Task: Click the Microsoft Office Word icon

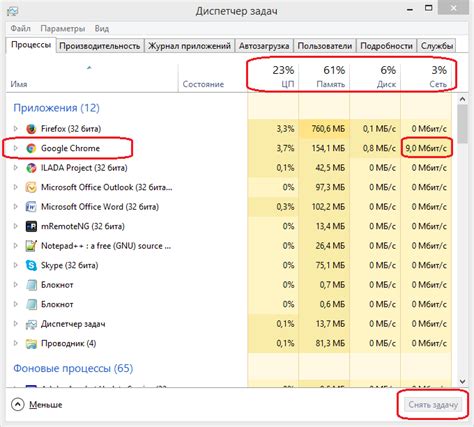Action: click(31, 207)
